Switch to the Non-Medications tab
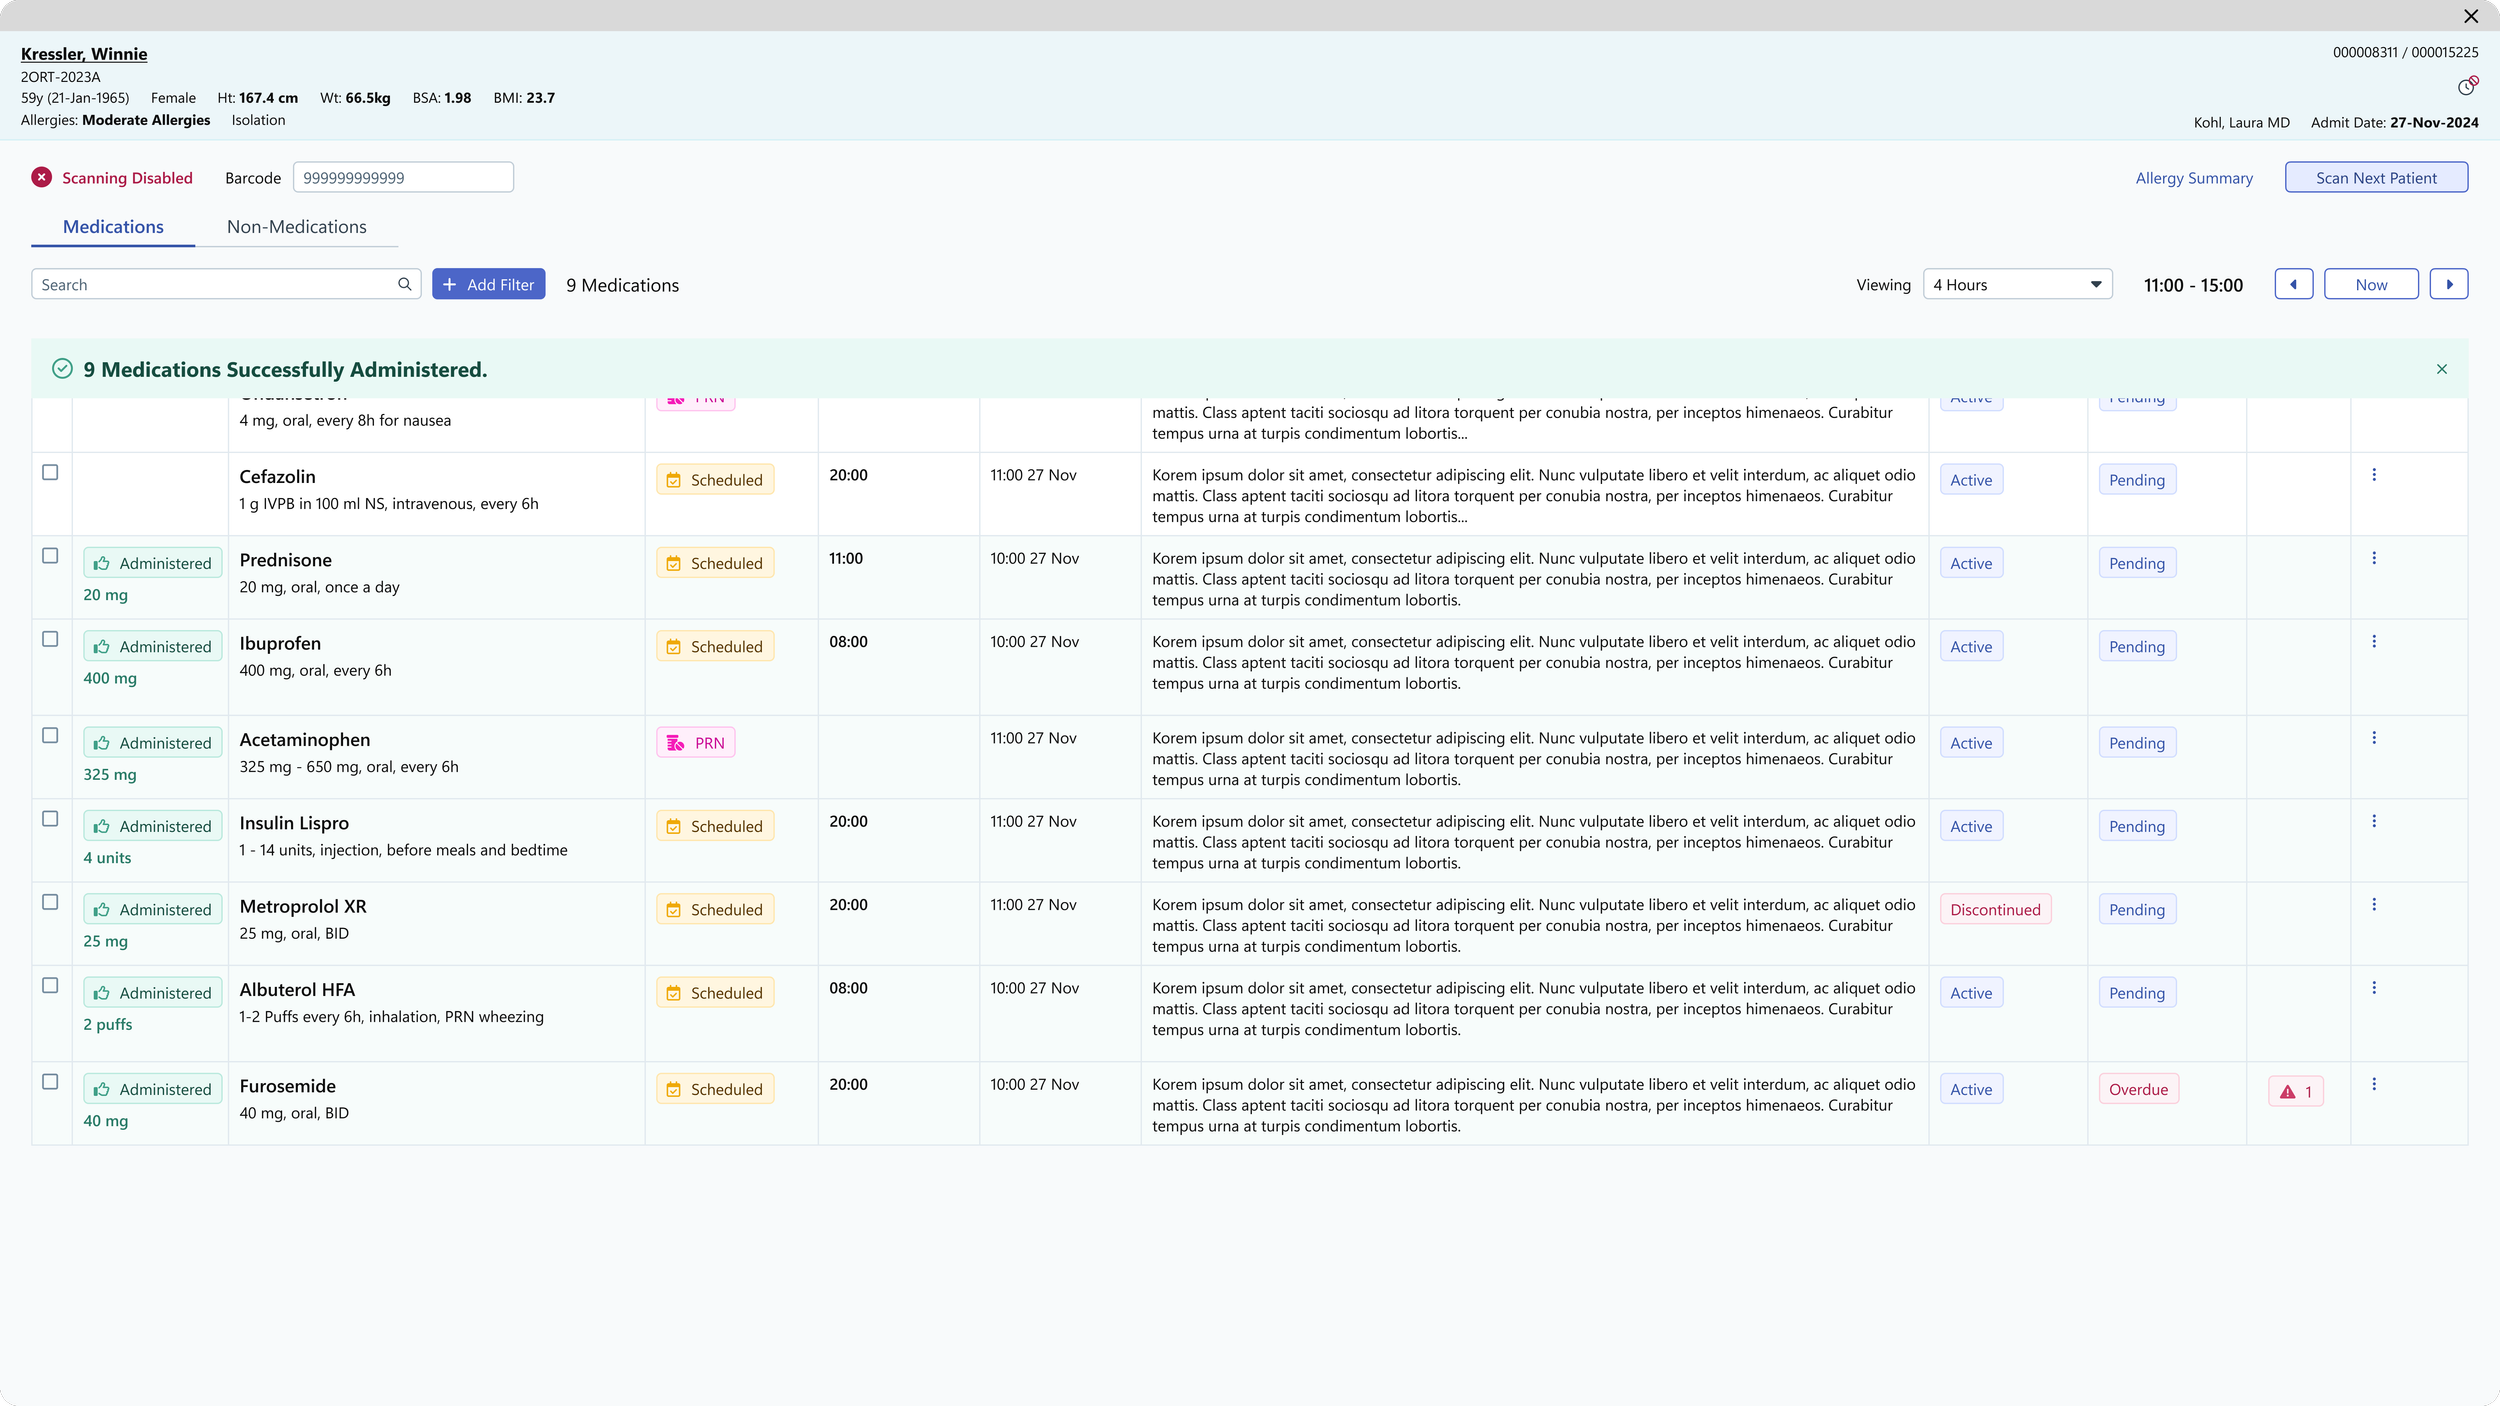Image resolution: width=2500 pixels, height=1406 pixels. (x=296, y=227)
